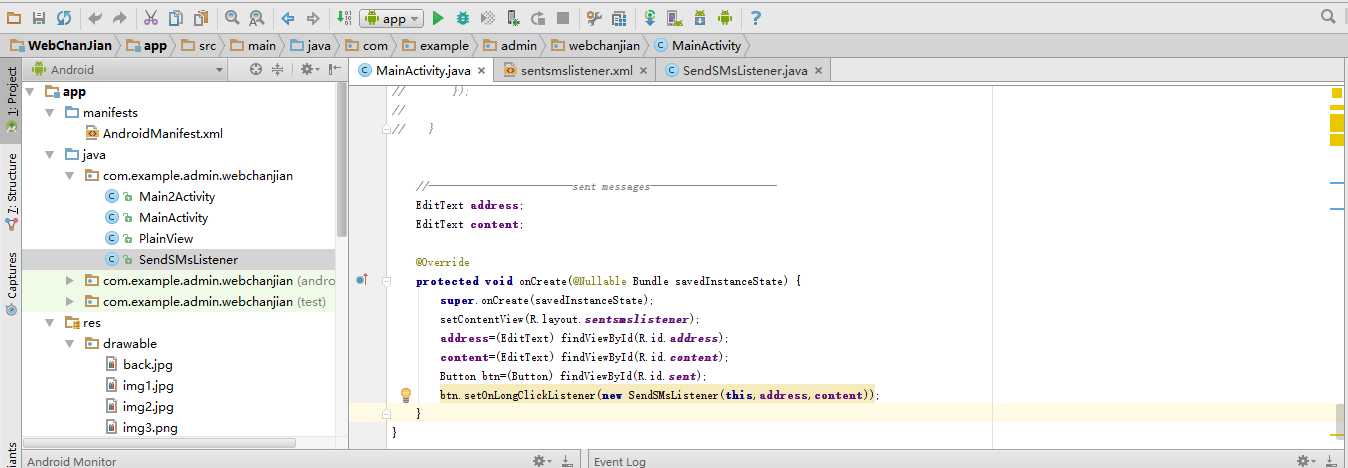Open the AVD Manager icon
This screenshot has width=1348, height=468.
click(675, 18)
